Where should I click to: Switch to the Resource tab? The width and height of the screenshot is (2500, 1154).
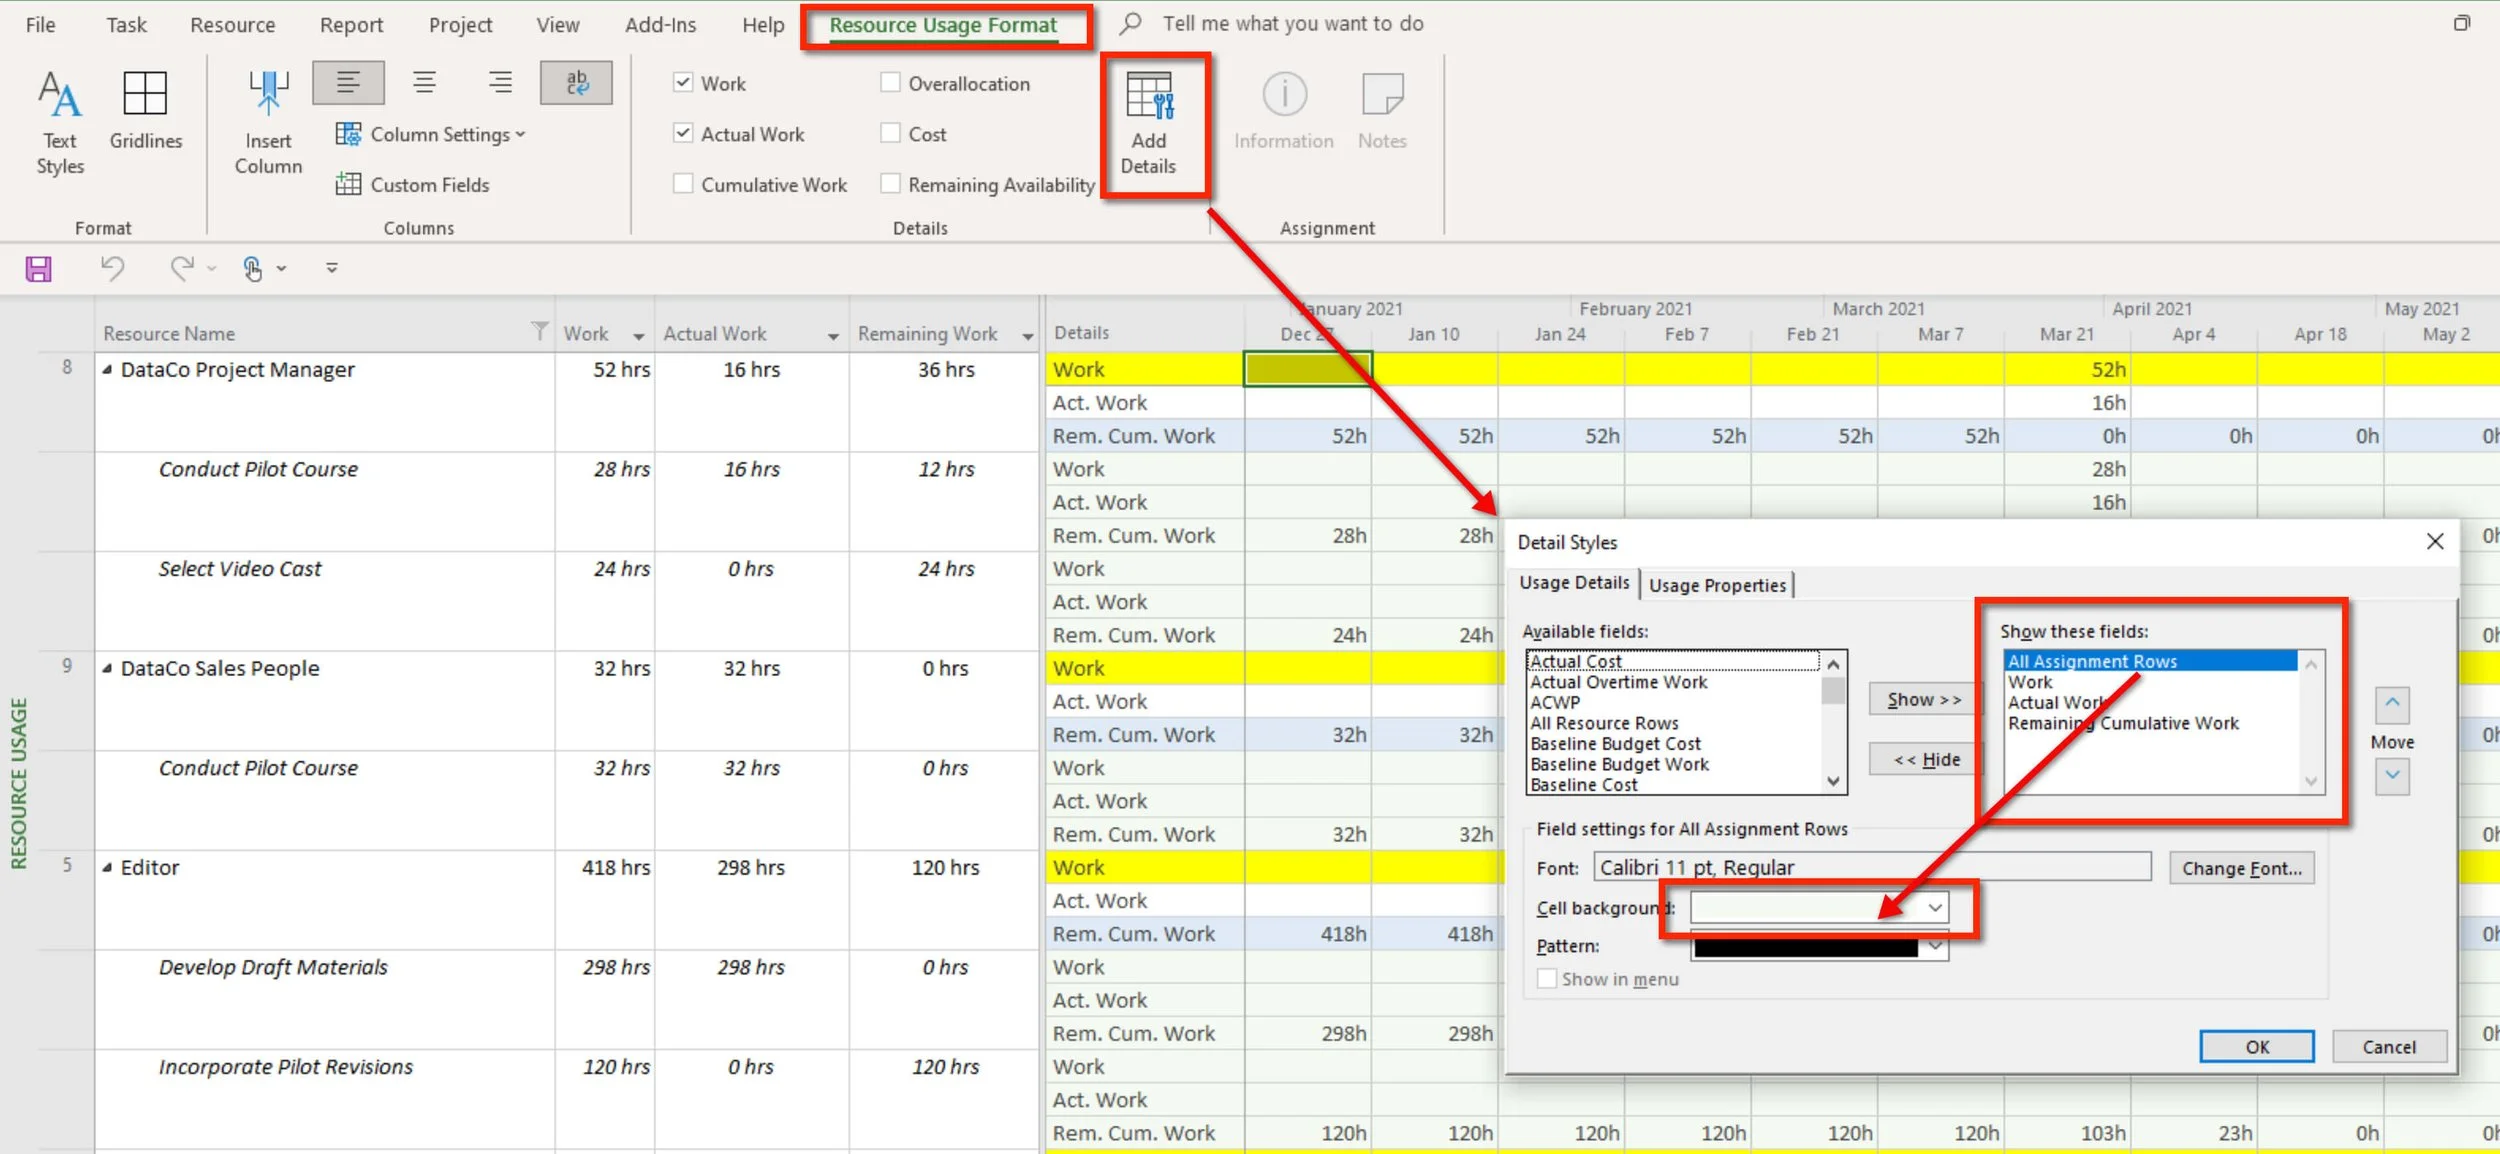[233, 24]
